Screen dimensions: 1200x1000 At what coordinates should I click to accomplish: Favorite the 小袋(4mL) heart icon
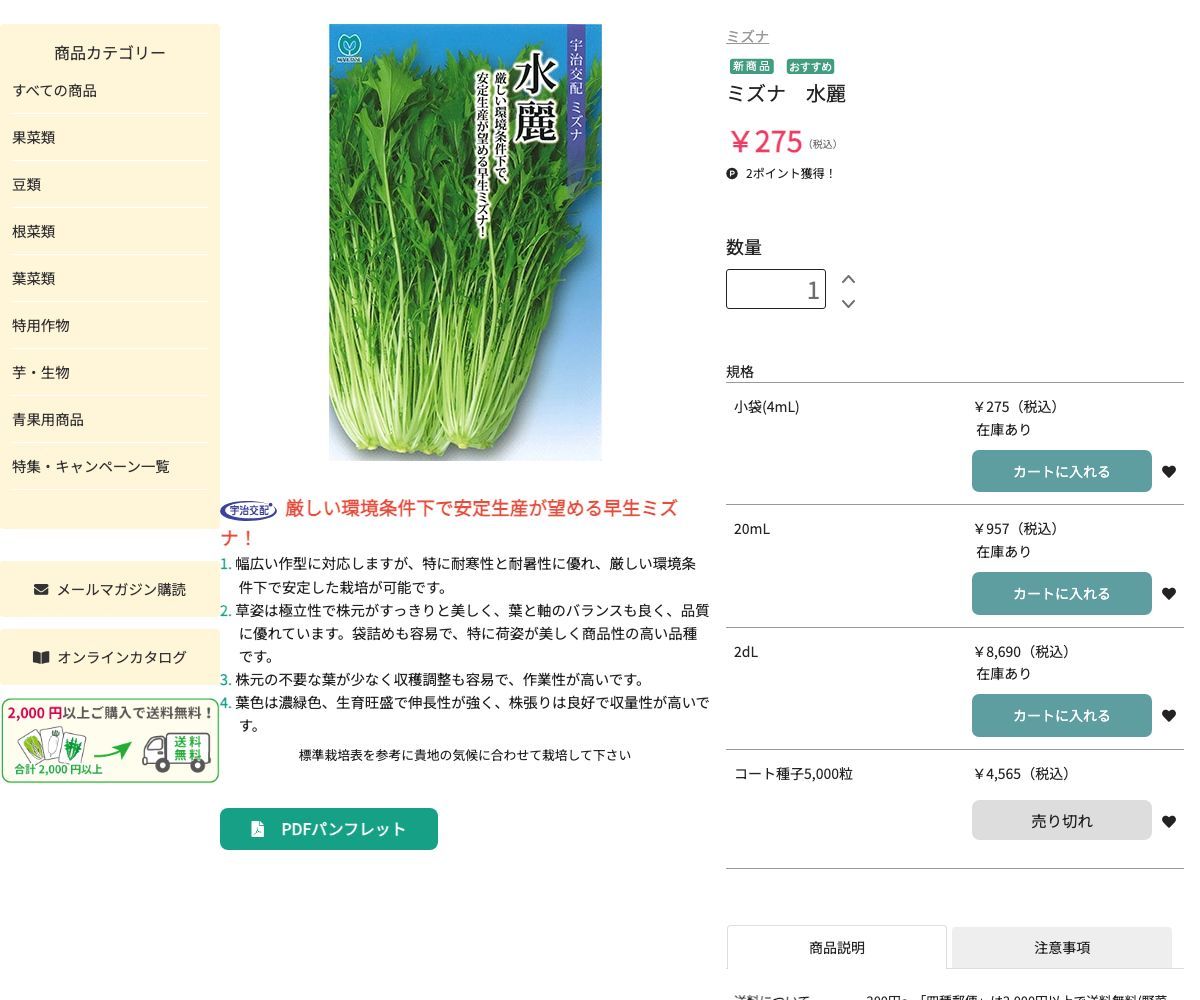1168,472
